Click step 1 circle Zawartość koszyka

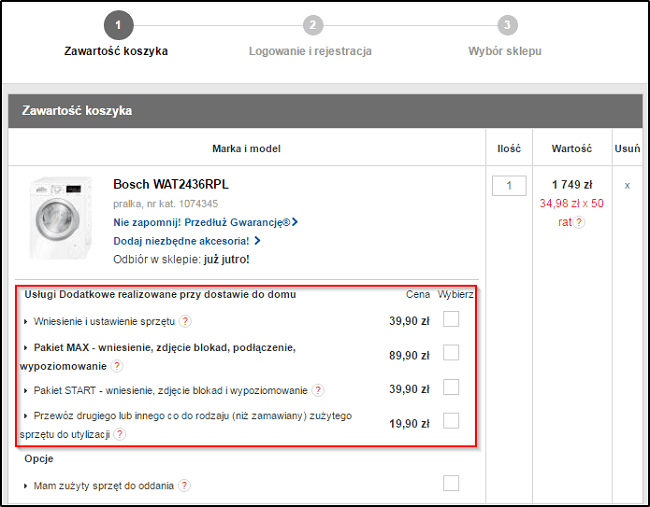click(x=117, y=24)
